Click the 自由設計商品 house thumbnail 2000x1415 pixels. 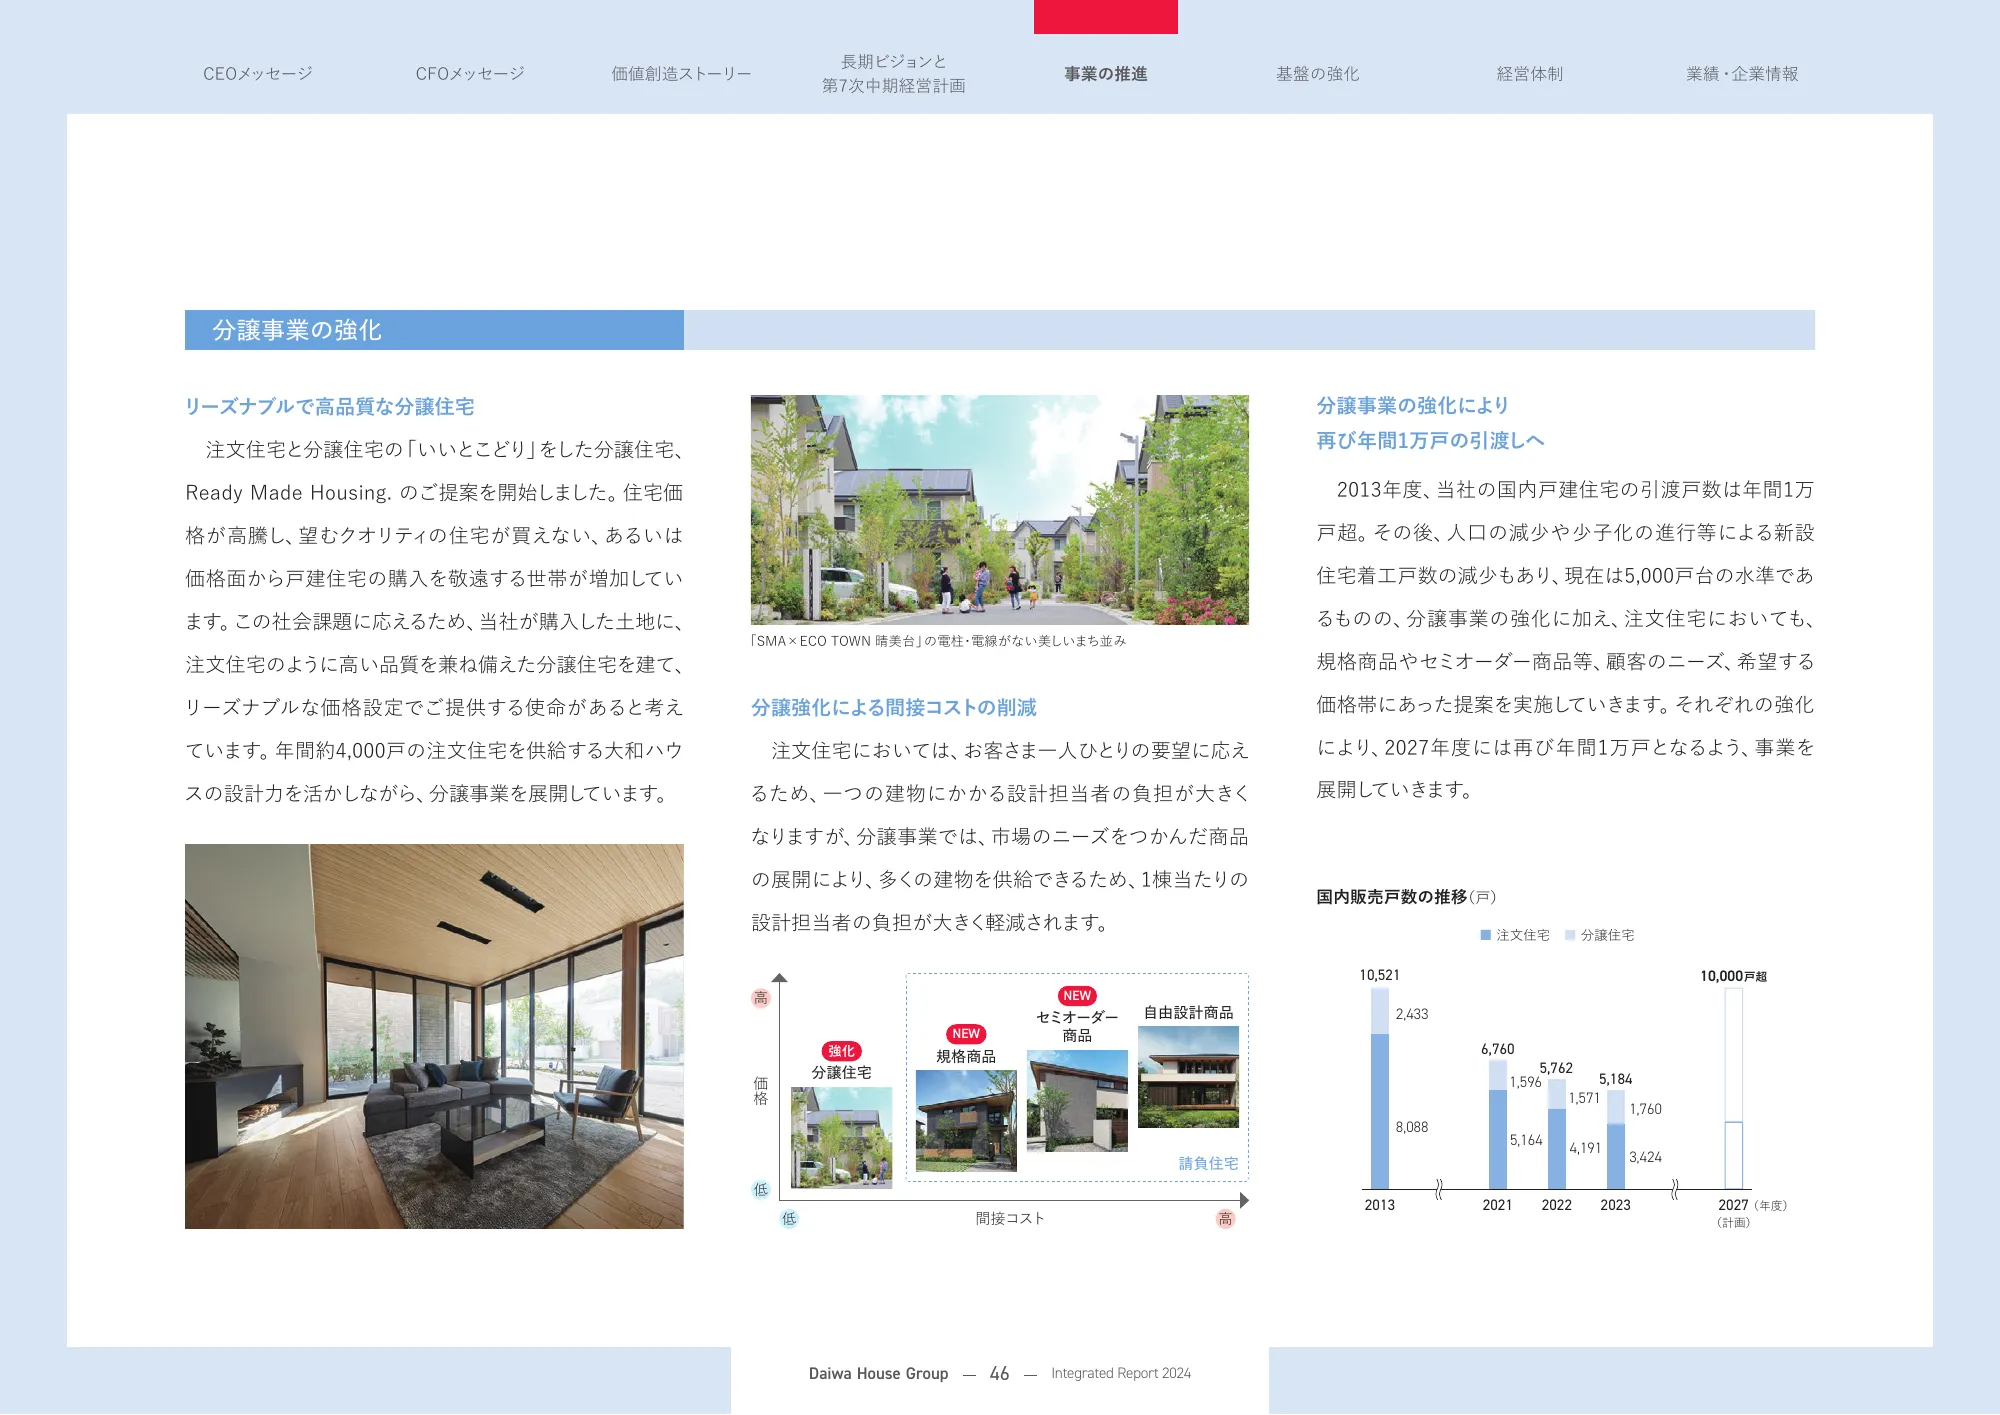[1188, 1077]
